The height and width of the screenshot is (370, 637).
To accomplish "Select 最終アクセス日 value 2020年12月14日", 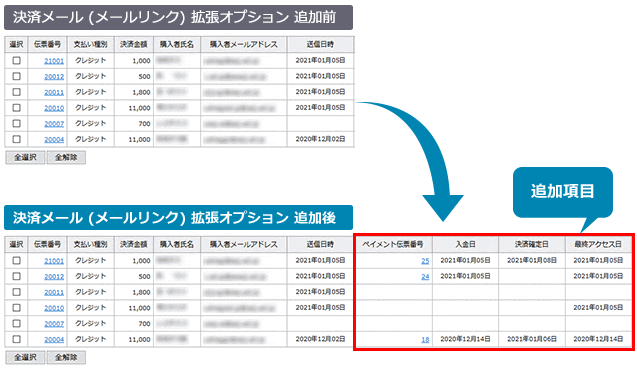I will [598, 339].
